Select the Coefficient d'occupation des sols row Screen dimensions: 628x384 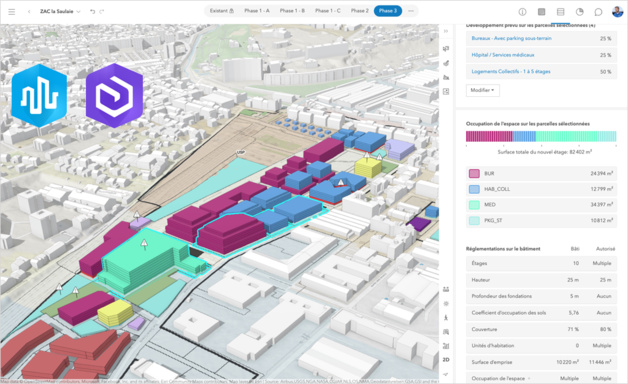coord(541,313)
